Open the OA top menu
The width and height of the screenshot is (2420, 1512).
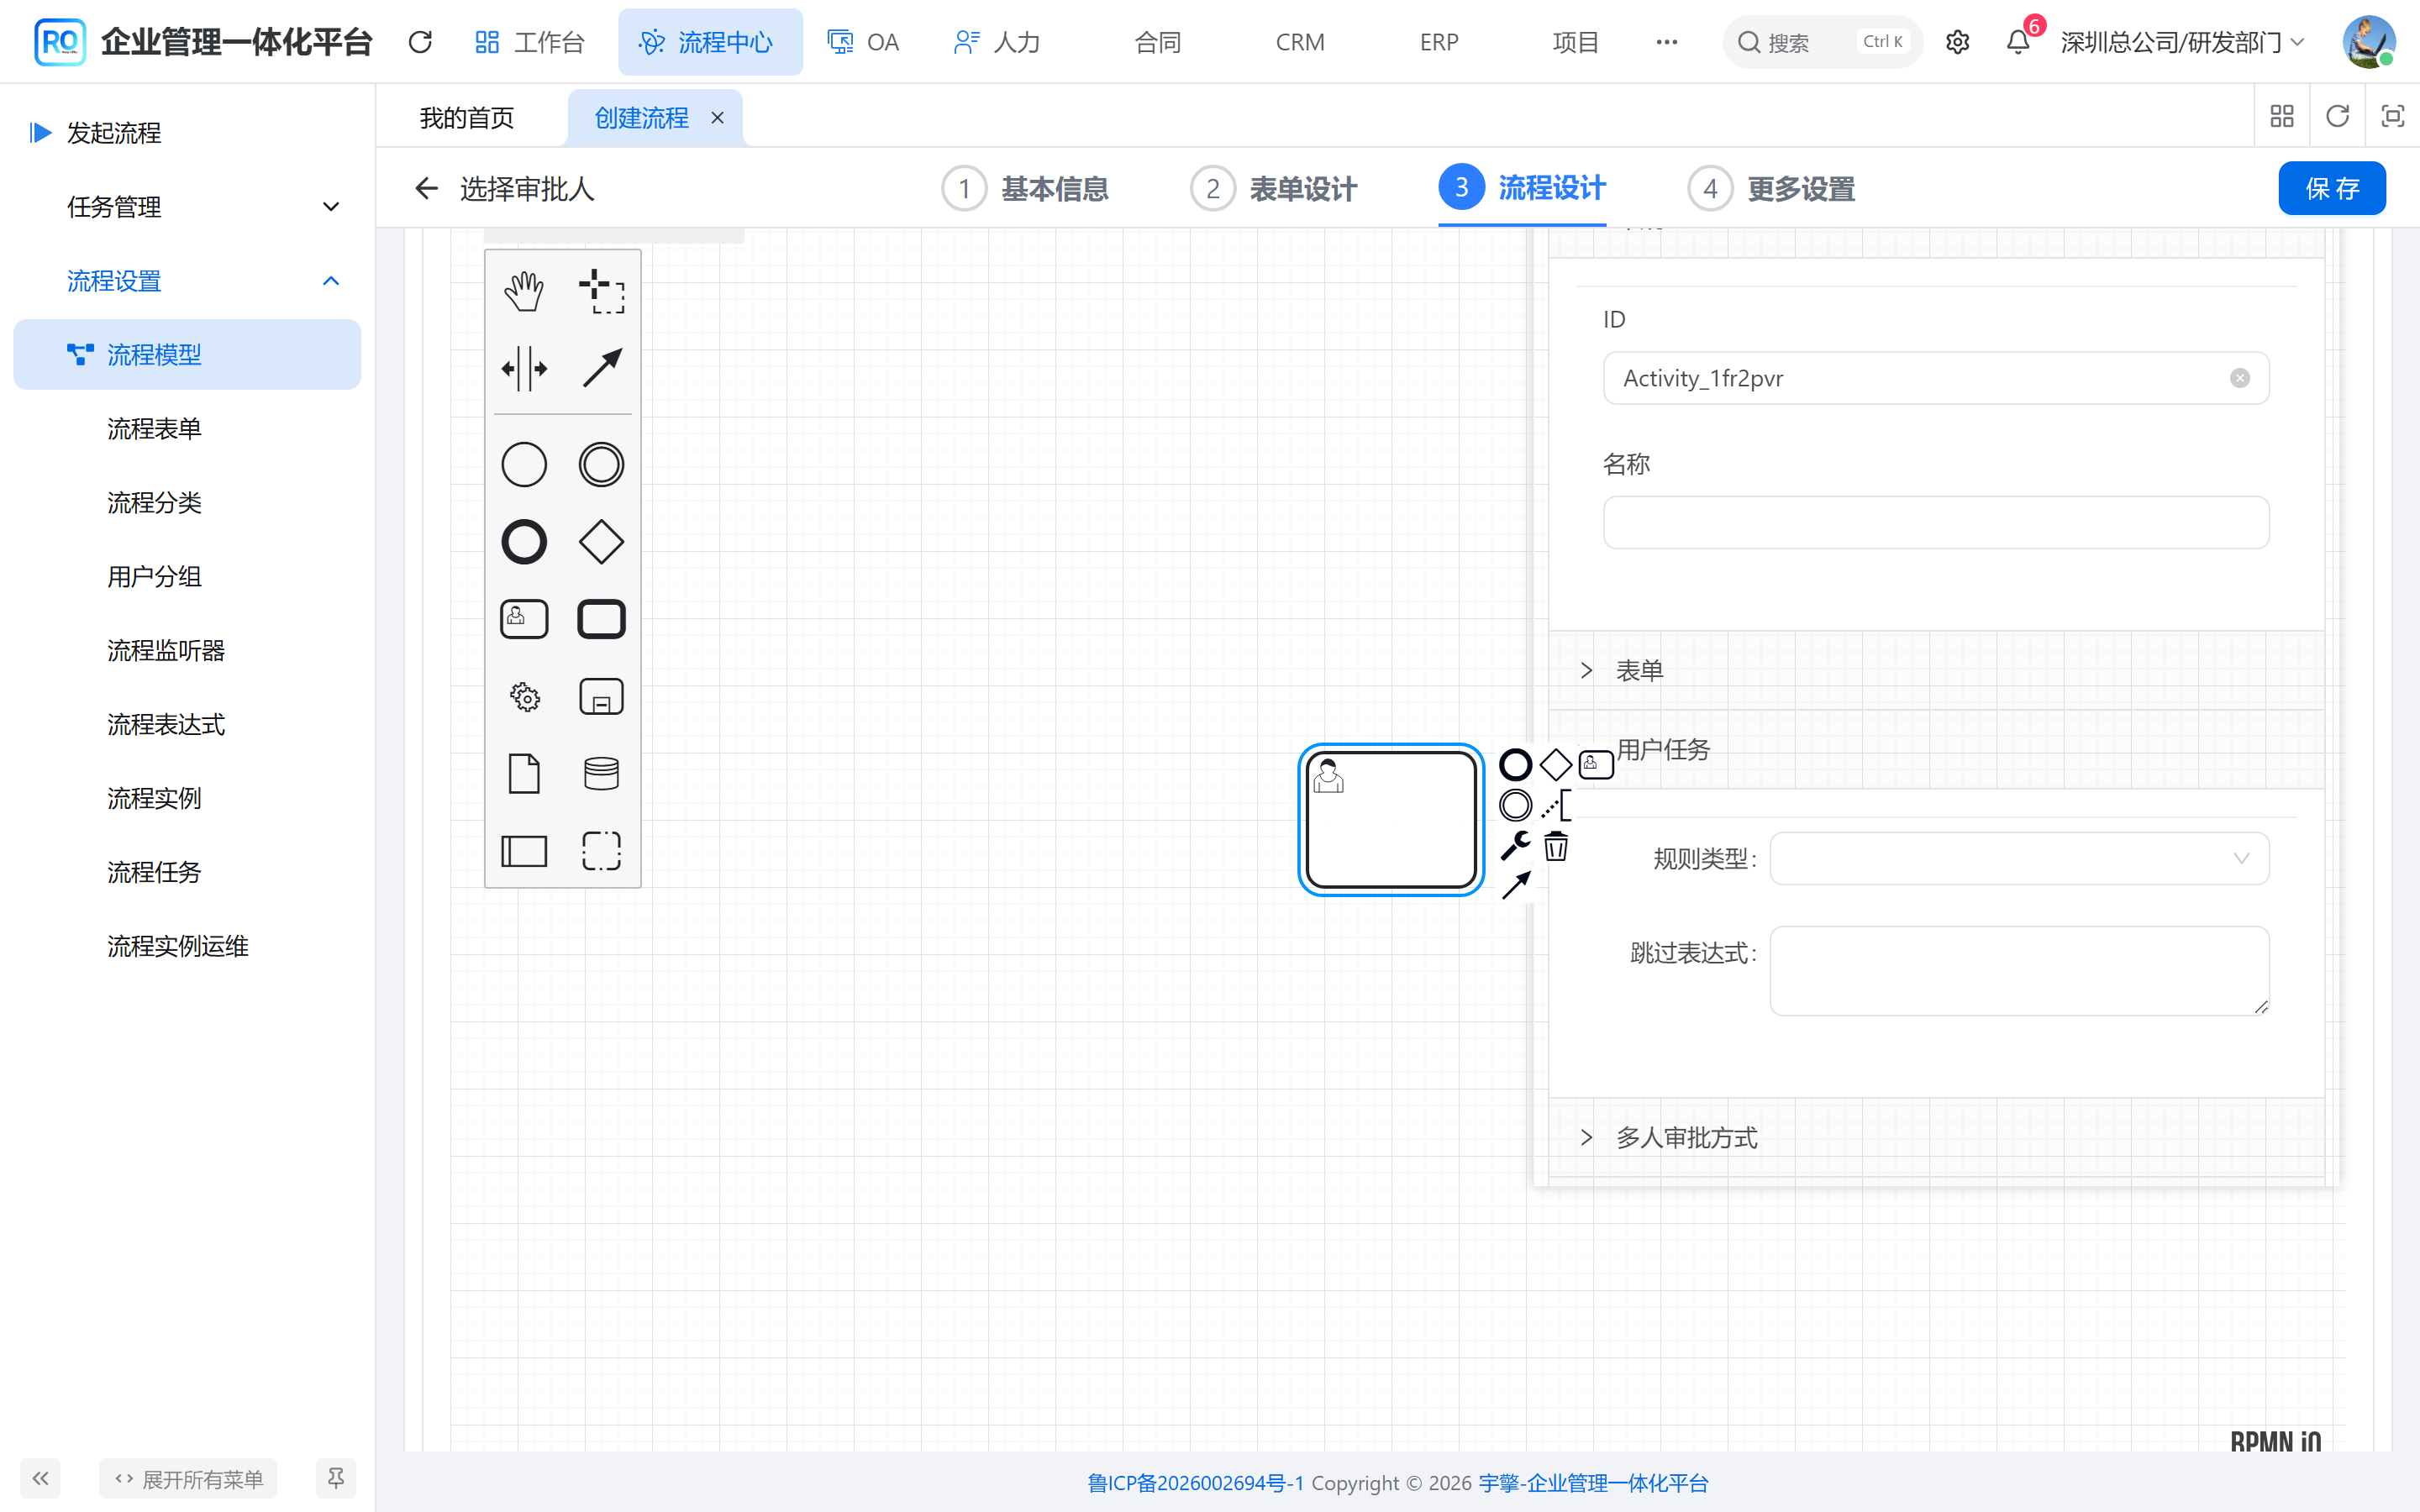point(864,42)
